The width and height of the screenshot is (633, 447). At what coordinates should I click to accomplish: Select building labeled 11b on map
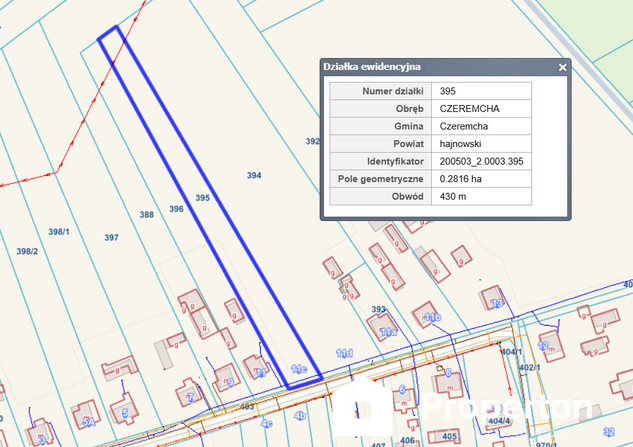(432, 317)
